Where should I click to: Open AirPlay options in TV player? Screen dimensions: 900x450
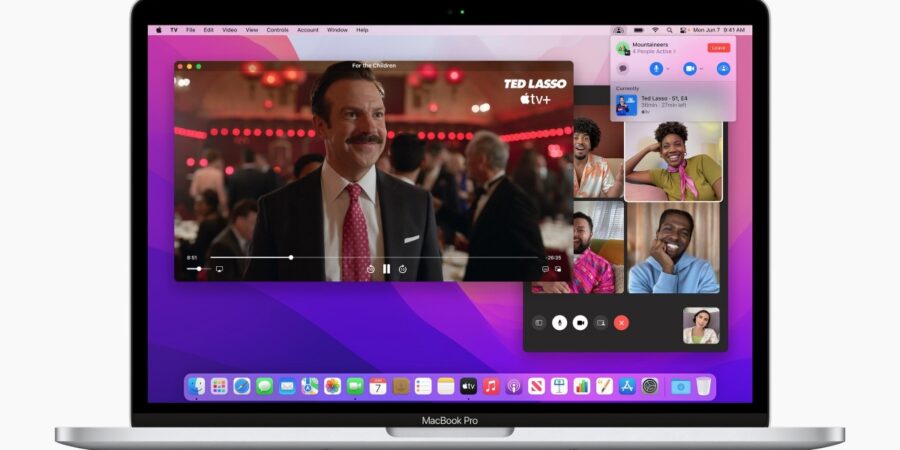tap(219, 269)
